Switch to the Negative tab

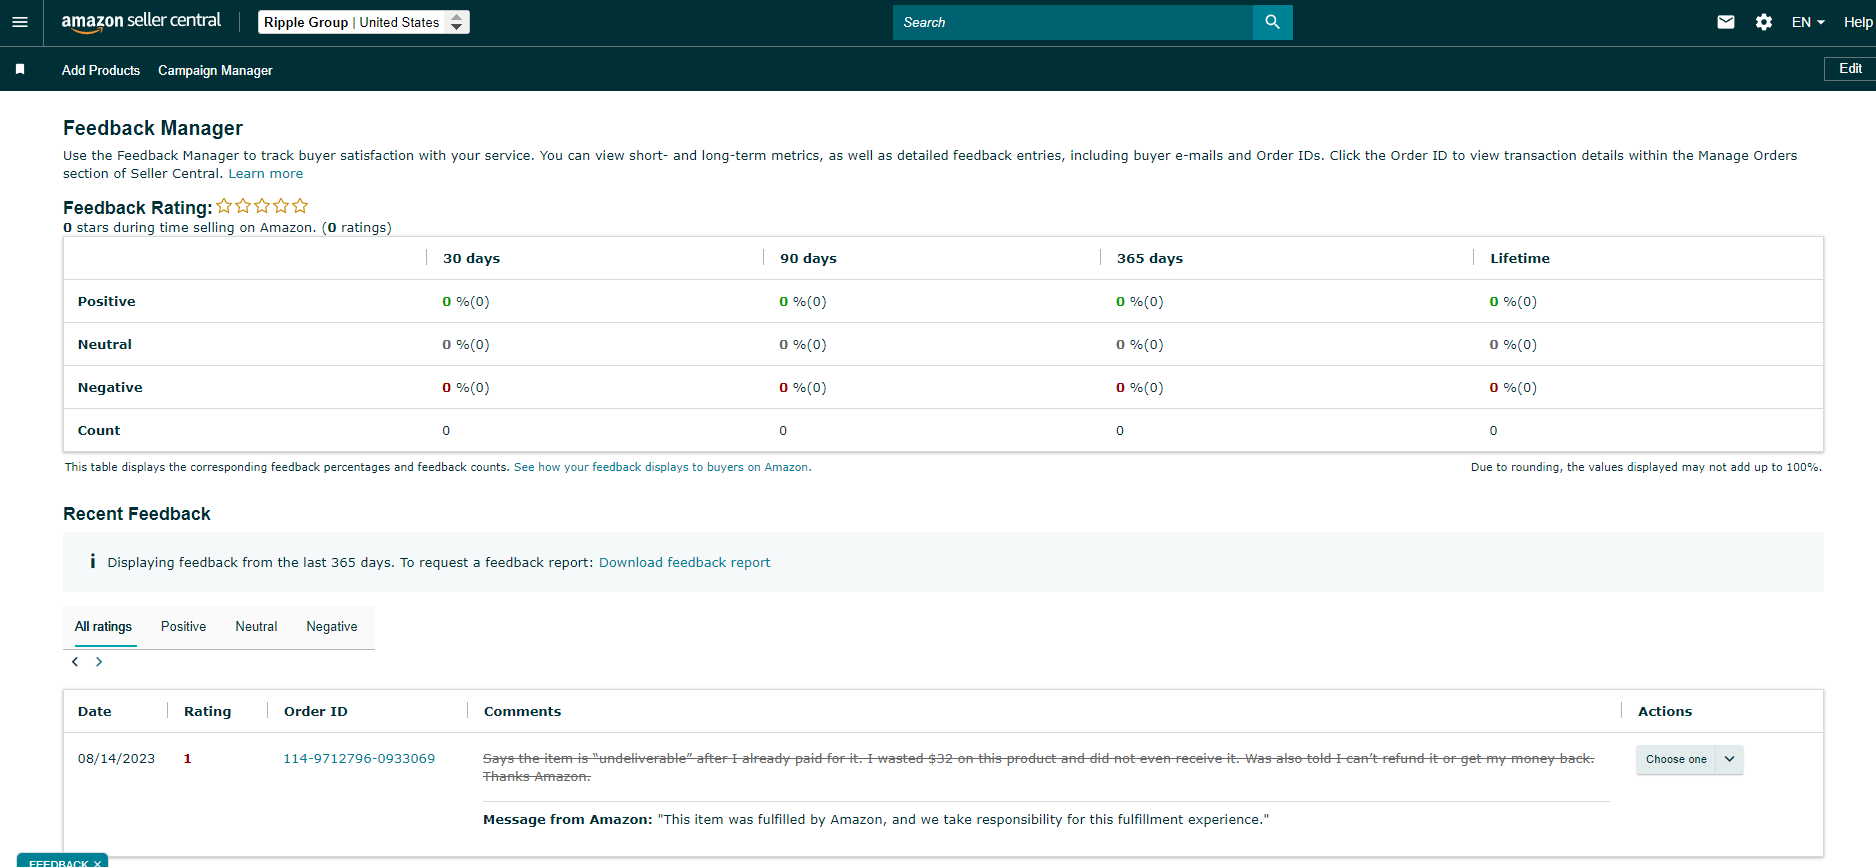tap(332, 627)
